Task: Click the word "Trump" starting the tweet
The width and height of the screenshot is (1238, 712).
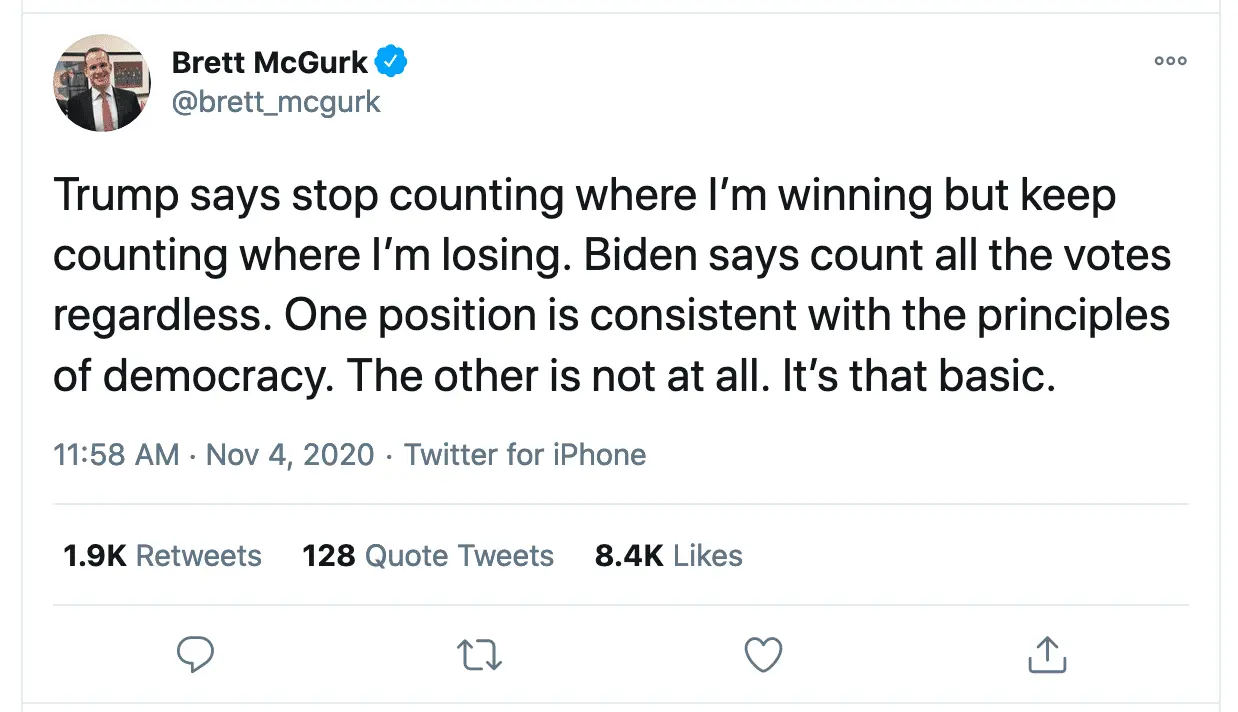Action: [112, 196]
